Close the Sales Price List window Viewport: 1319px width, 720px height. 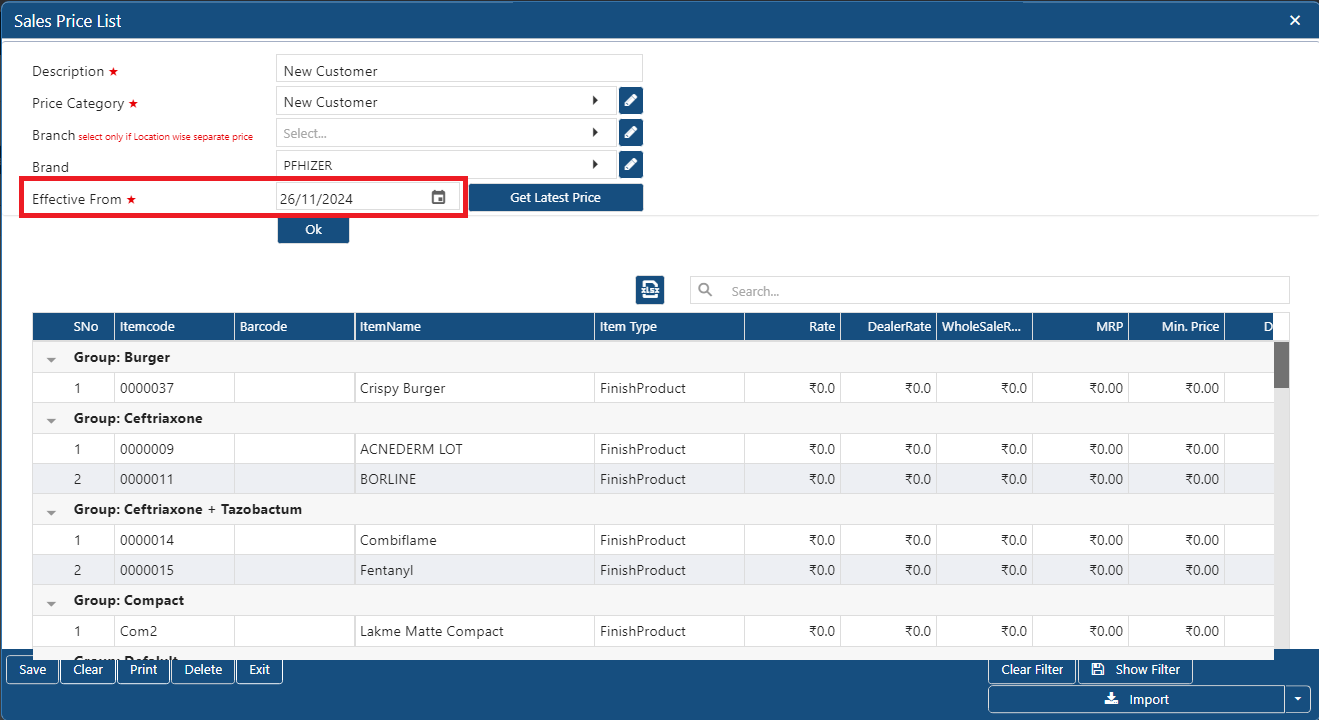click(x=1295, y=20)
